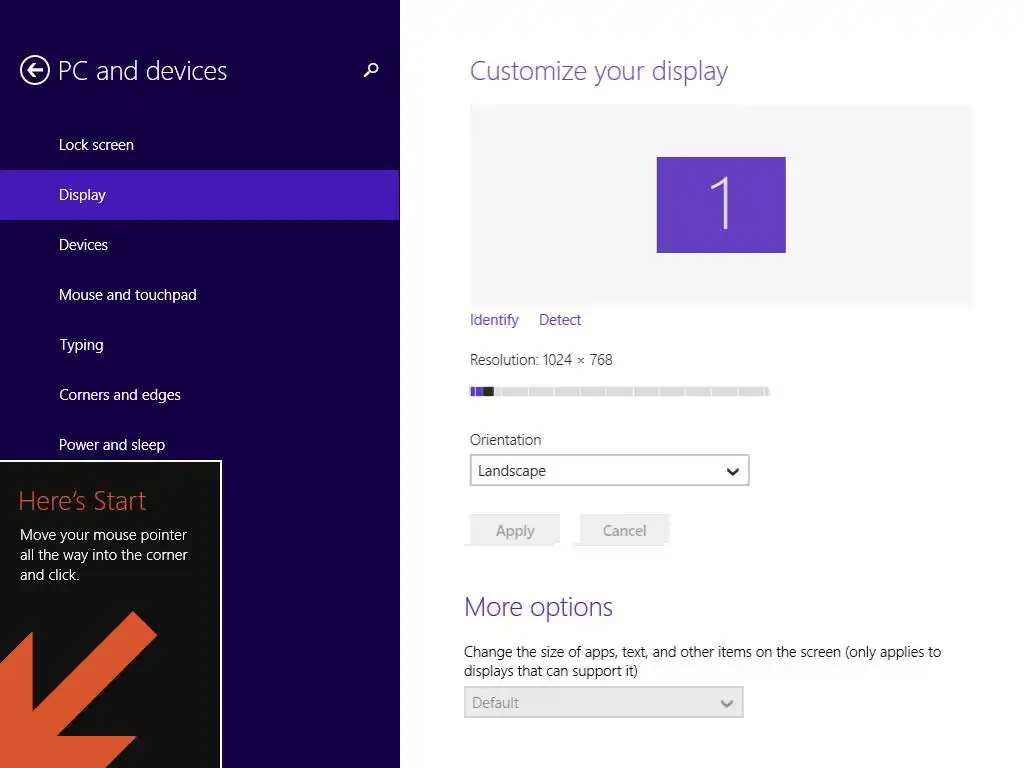This screenshot has width=1024, height=768.
Task: Open search with the magnifier icon
Action: click(x=371, y=70)
